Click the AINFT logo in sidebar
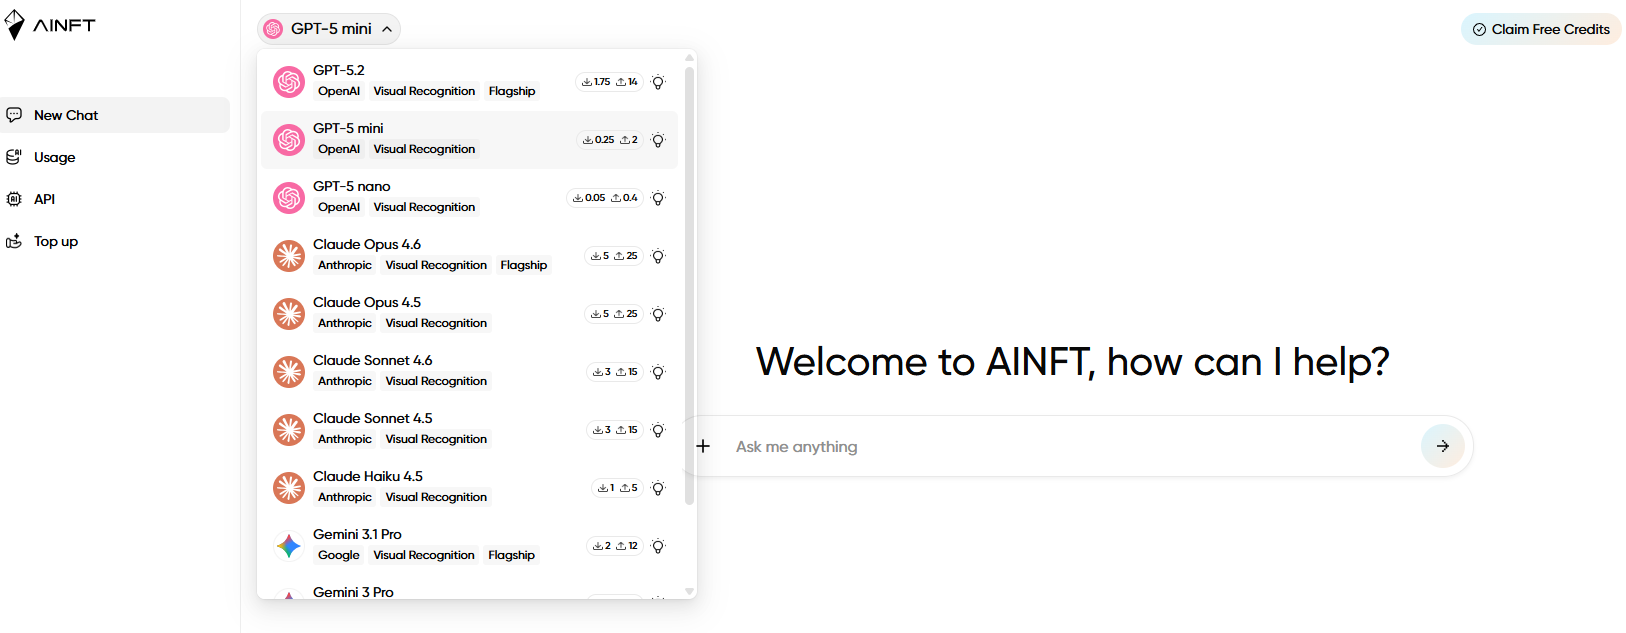This screenshot has width=1626, height=633. pos(50,25)
